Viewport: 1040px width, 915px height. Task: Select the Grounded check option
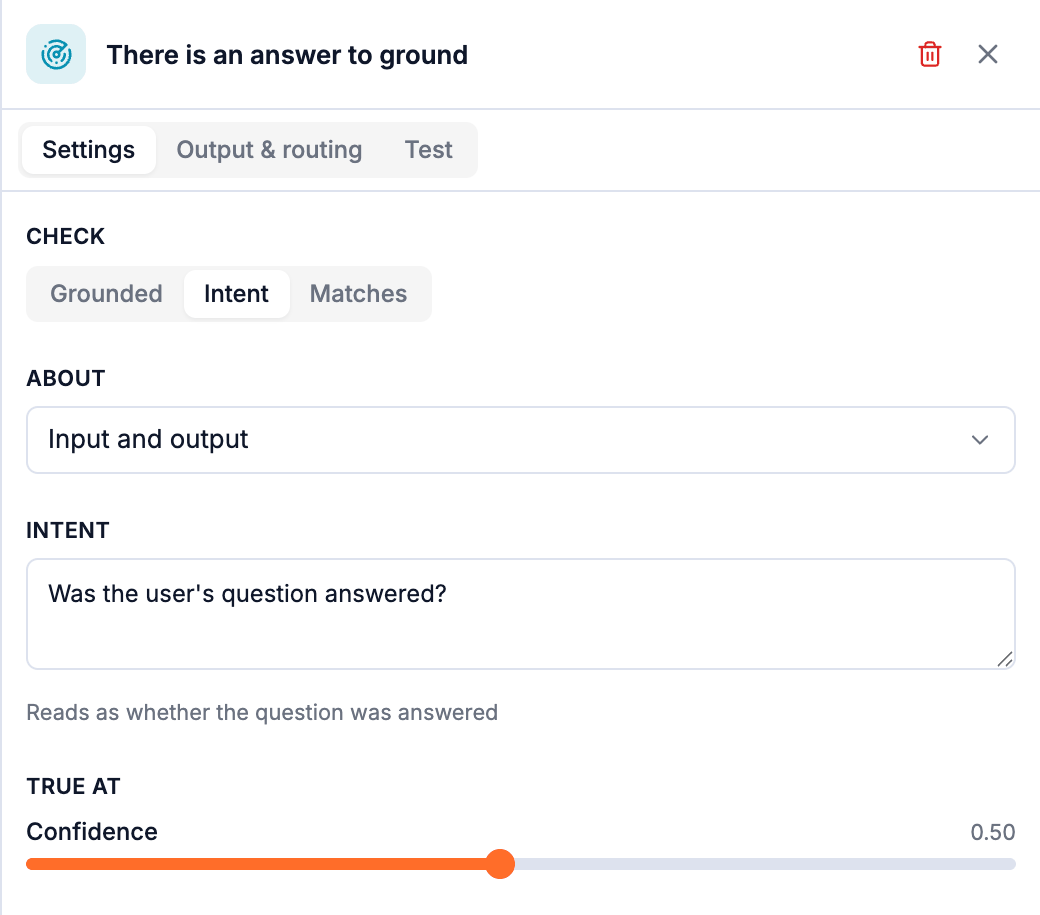107,294
